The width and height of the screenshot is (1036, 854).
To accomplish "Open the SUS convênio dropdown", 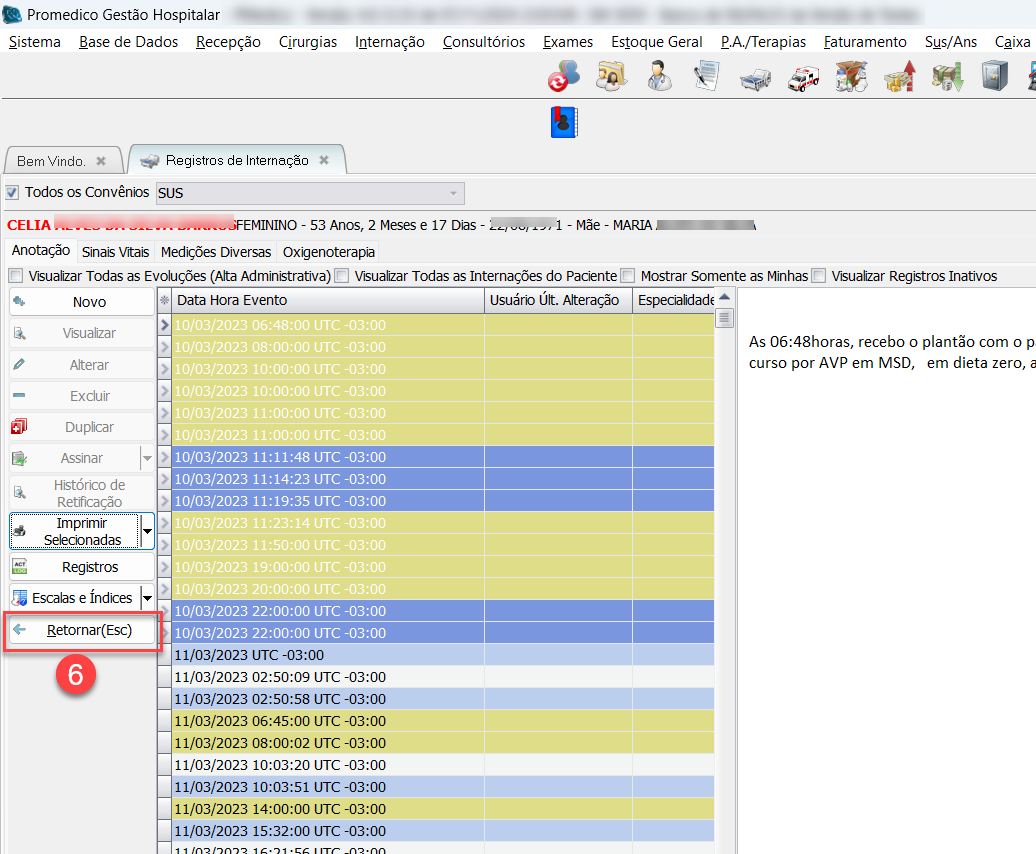I will (453, 193).
